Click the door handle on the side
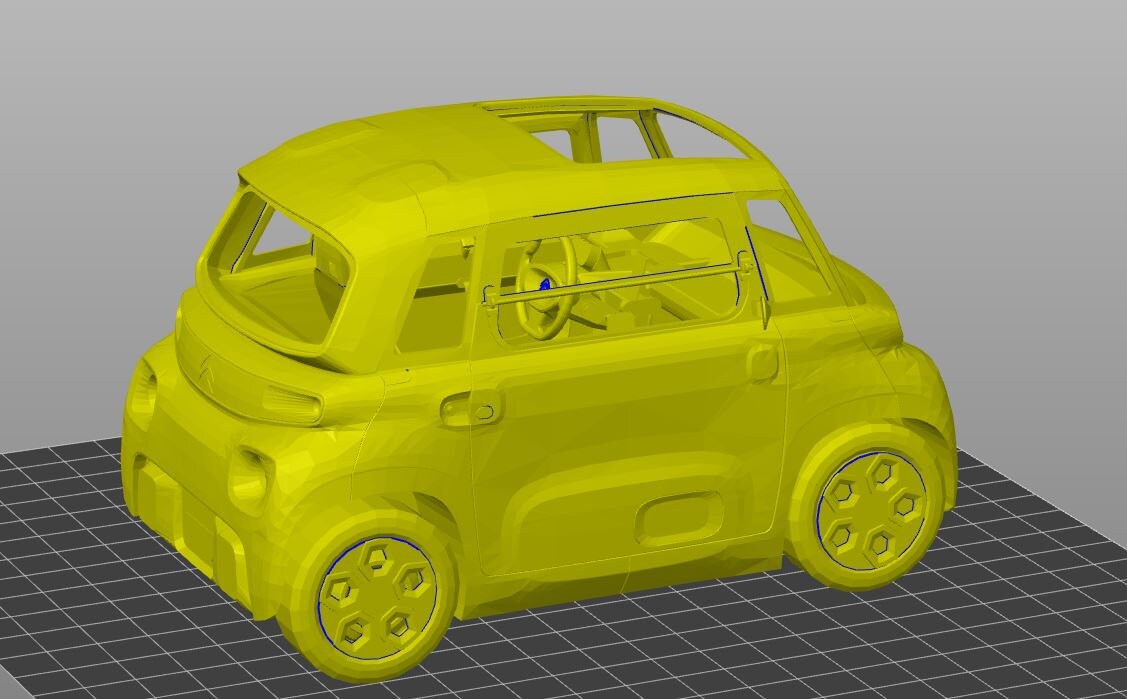 (x=470, y=408)
